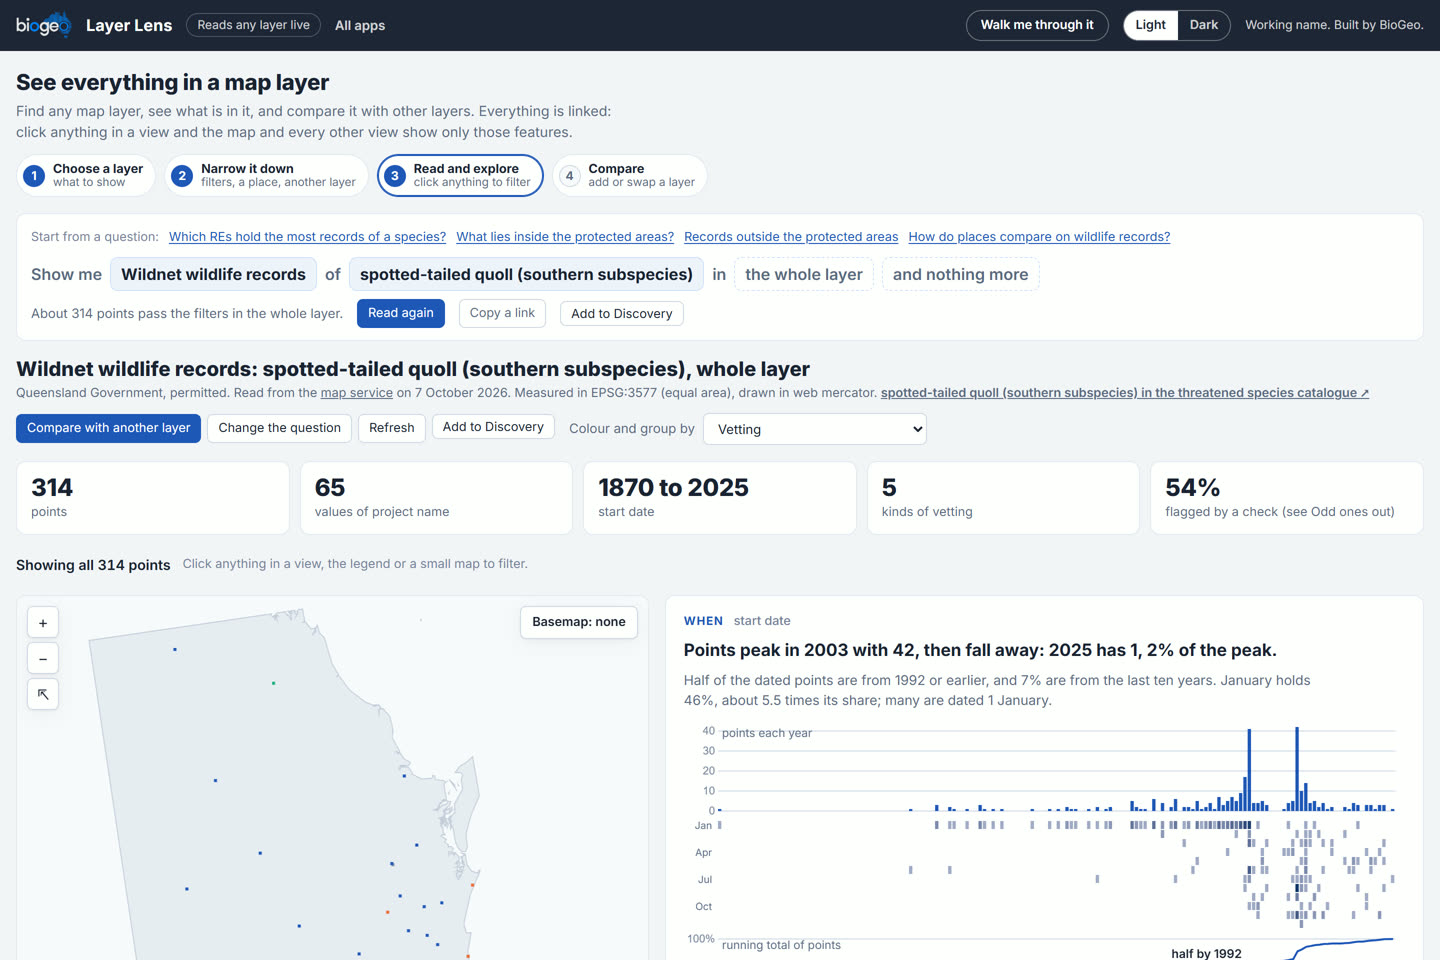Click the 314 points stat card
The image size is (1440, 960).
153,498
